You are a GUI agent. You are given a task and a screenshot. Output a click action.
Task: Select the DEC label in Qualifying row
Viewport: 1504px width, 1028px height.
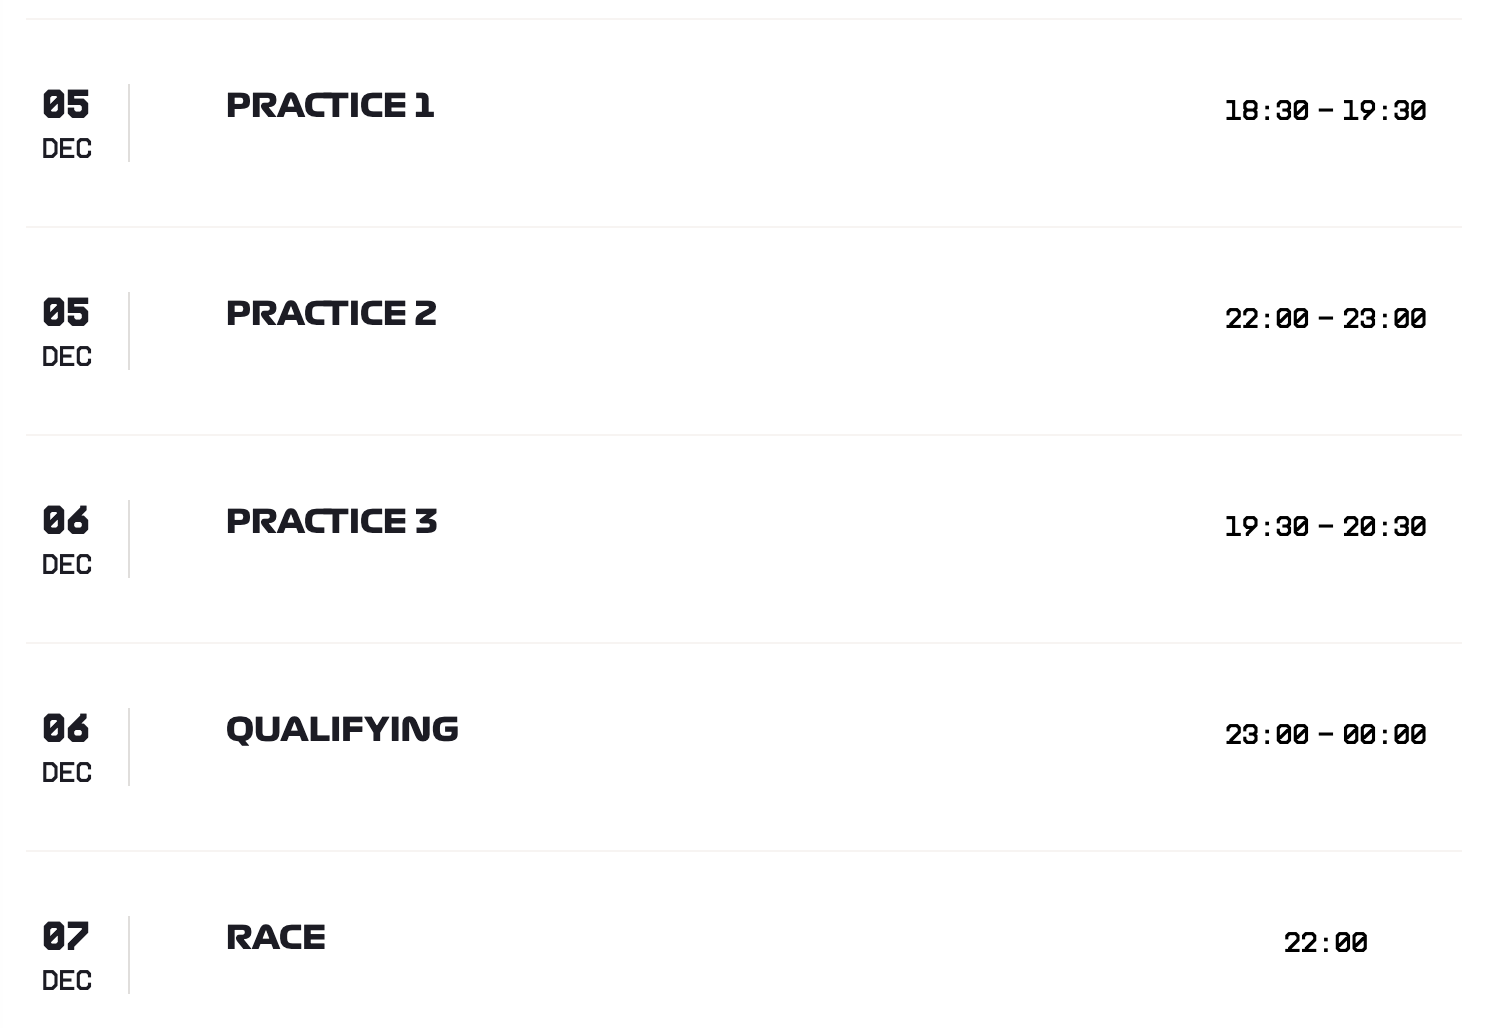[67, 773]
